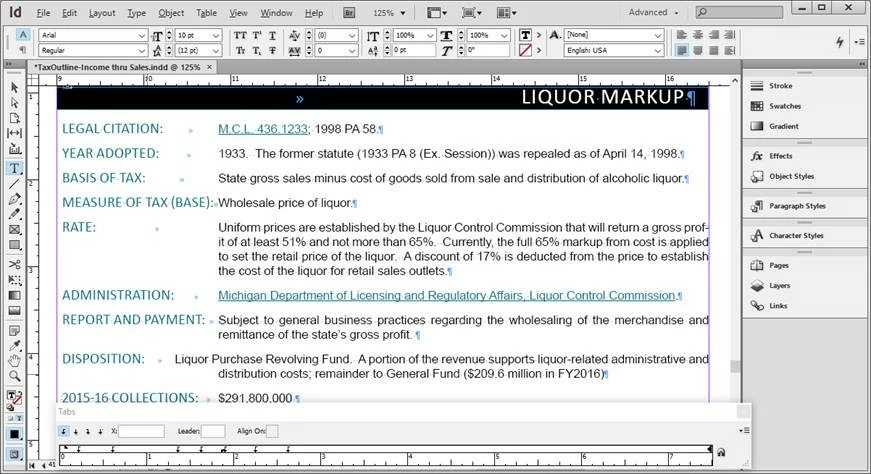
Task: Select the Line tool
Action: point(14,183)
